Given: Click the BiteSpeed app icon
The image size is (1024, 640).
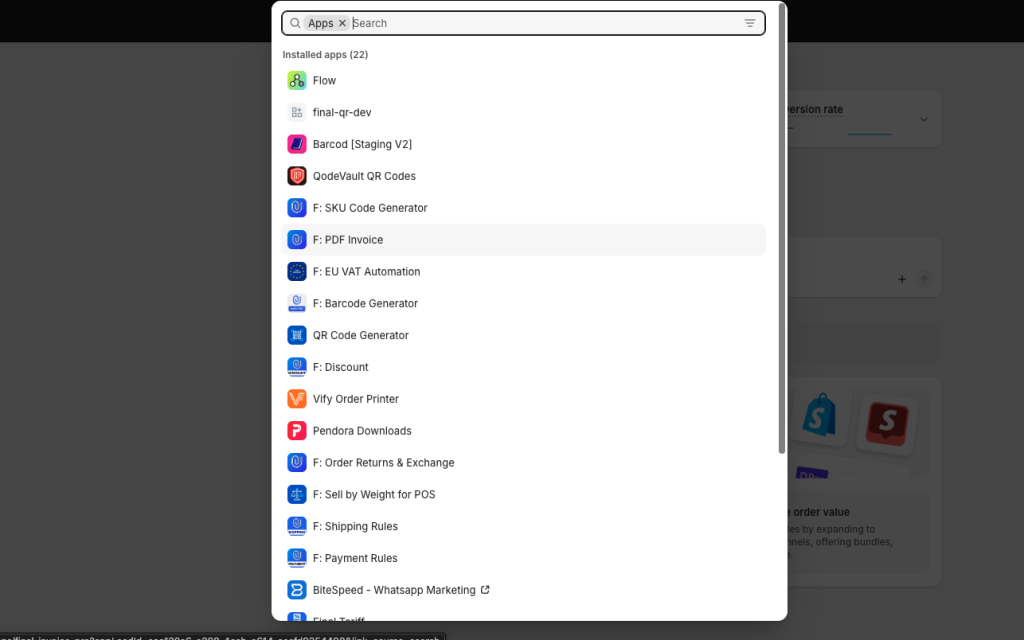Looking at the screenshot, I should 297,590.
